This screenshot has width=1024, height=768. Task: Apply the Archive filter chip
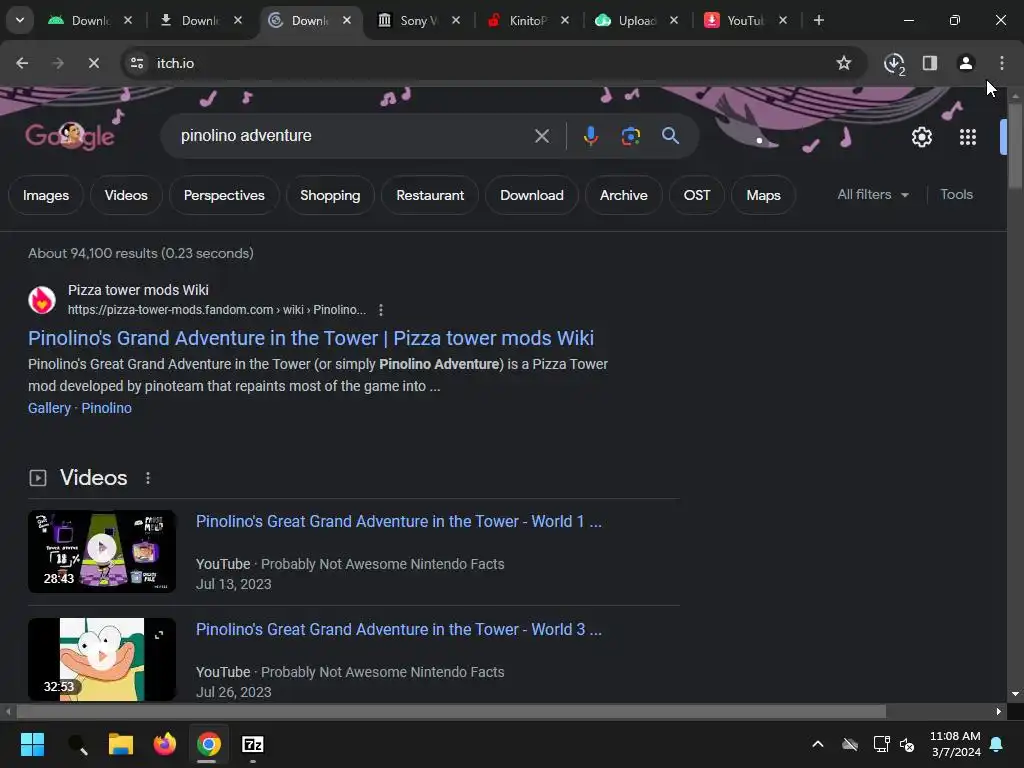pos(624,195)
